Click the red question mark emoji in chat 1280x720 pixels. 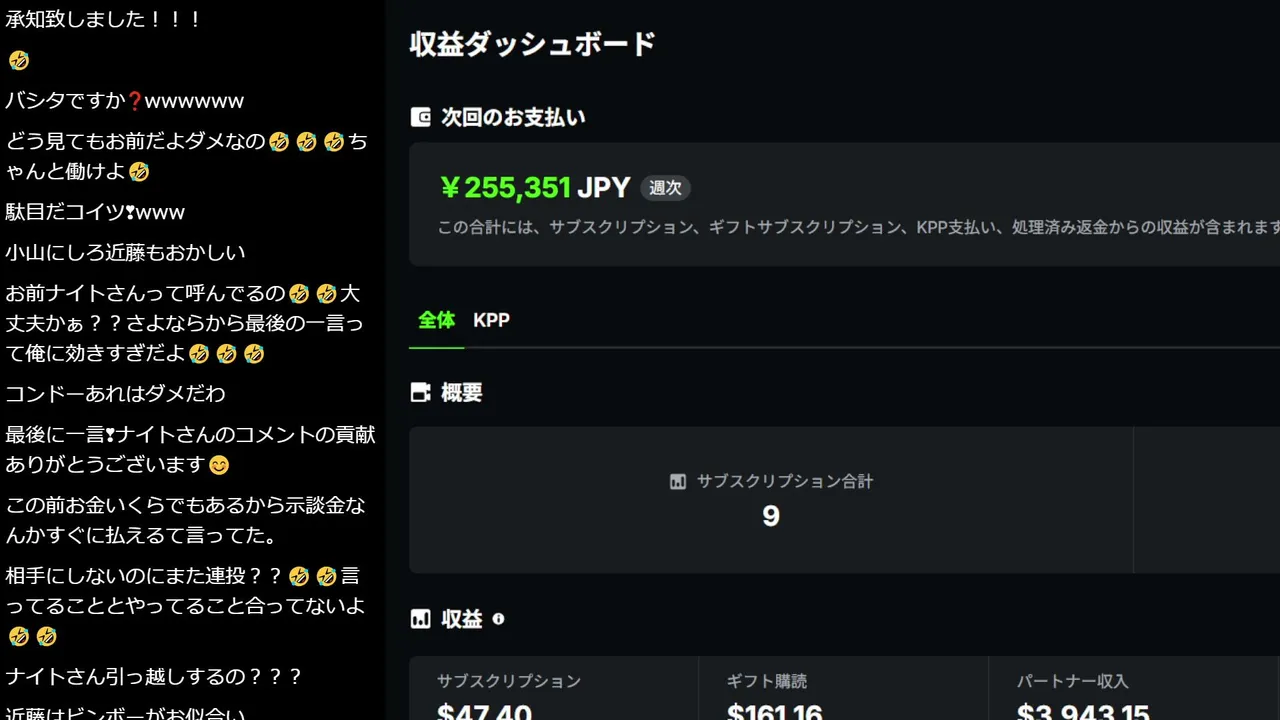(135, 101)
